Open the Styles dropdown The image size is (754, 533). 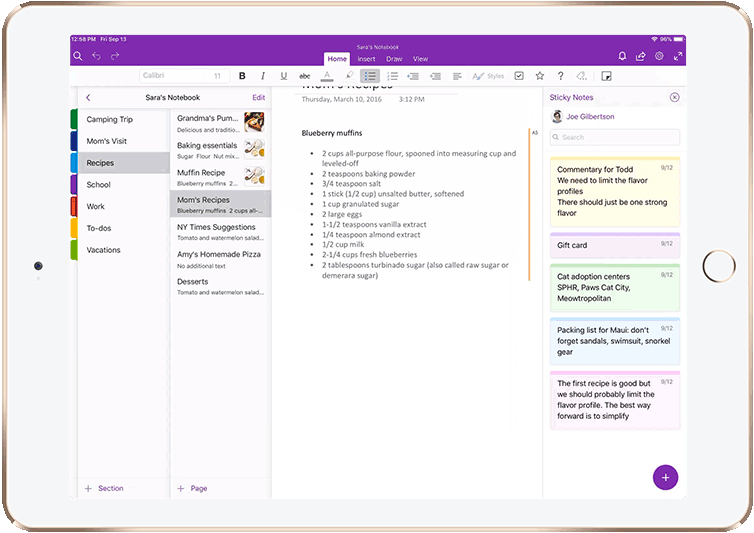tap(489, 76)
